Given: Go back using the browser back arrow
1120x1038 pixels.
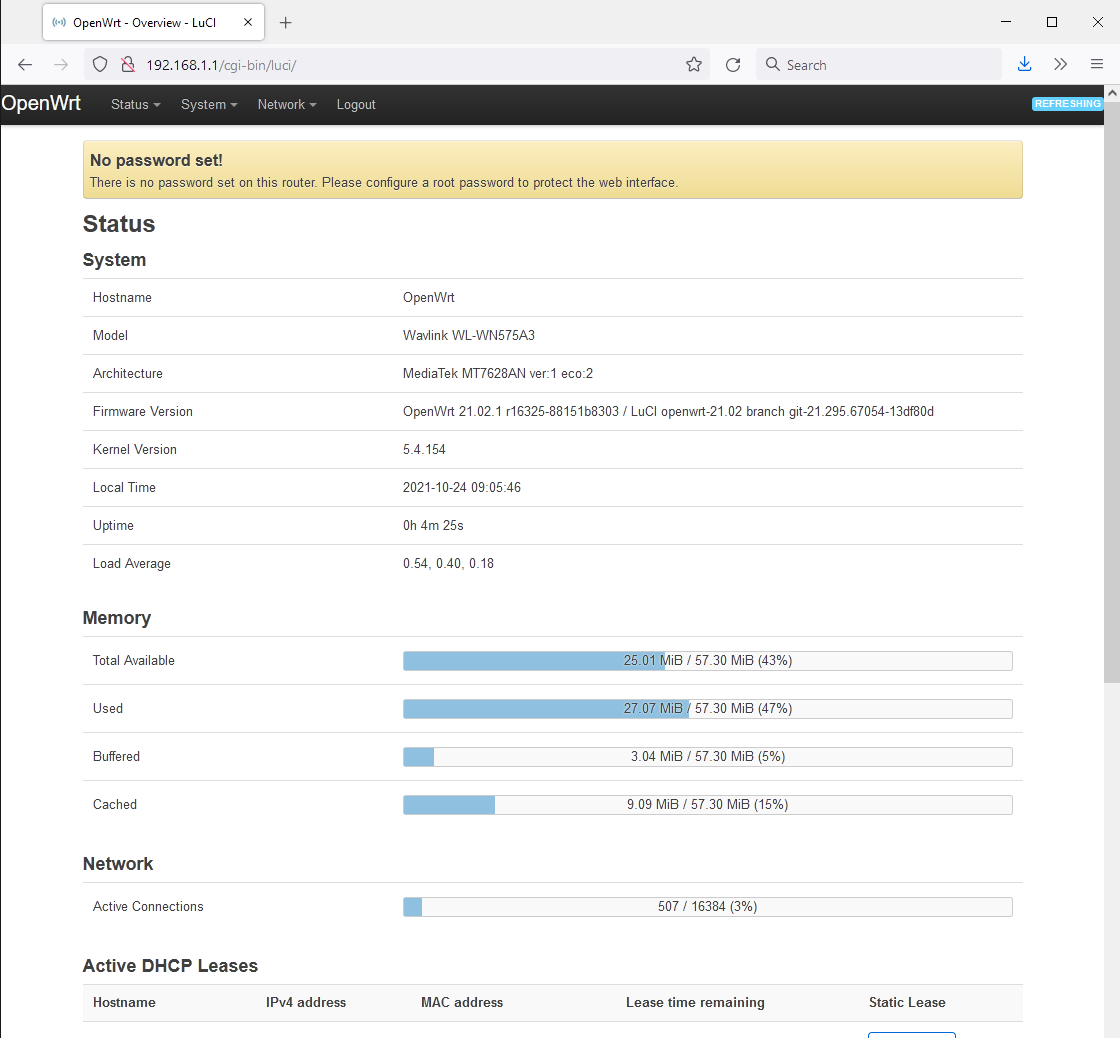Looking at the screenshot, I should tap(25, 65).
